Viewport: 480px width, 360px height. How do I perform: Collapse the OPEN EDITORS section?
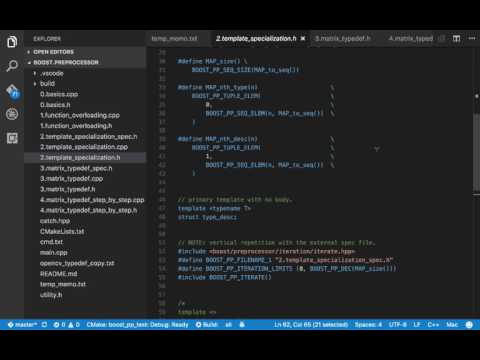tap(53, 52)
